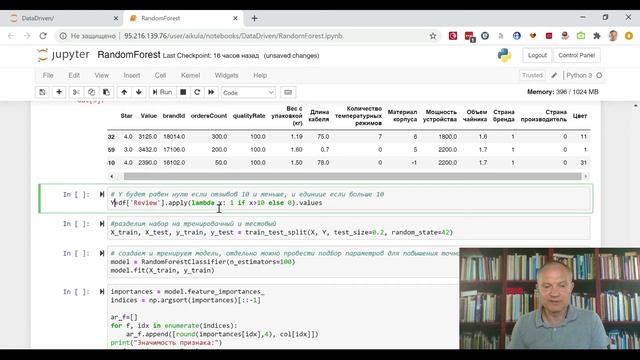Click into the model.fit code line
This screenshot has height=360, width=640.
click(x=162, y=270)
